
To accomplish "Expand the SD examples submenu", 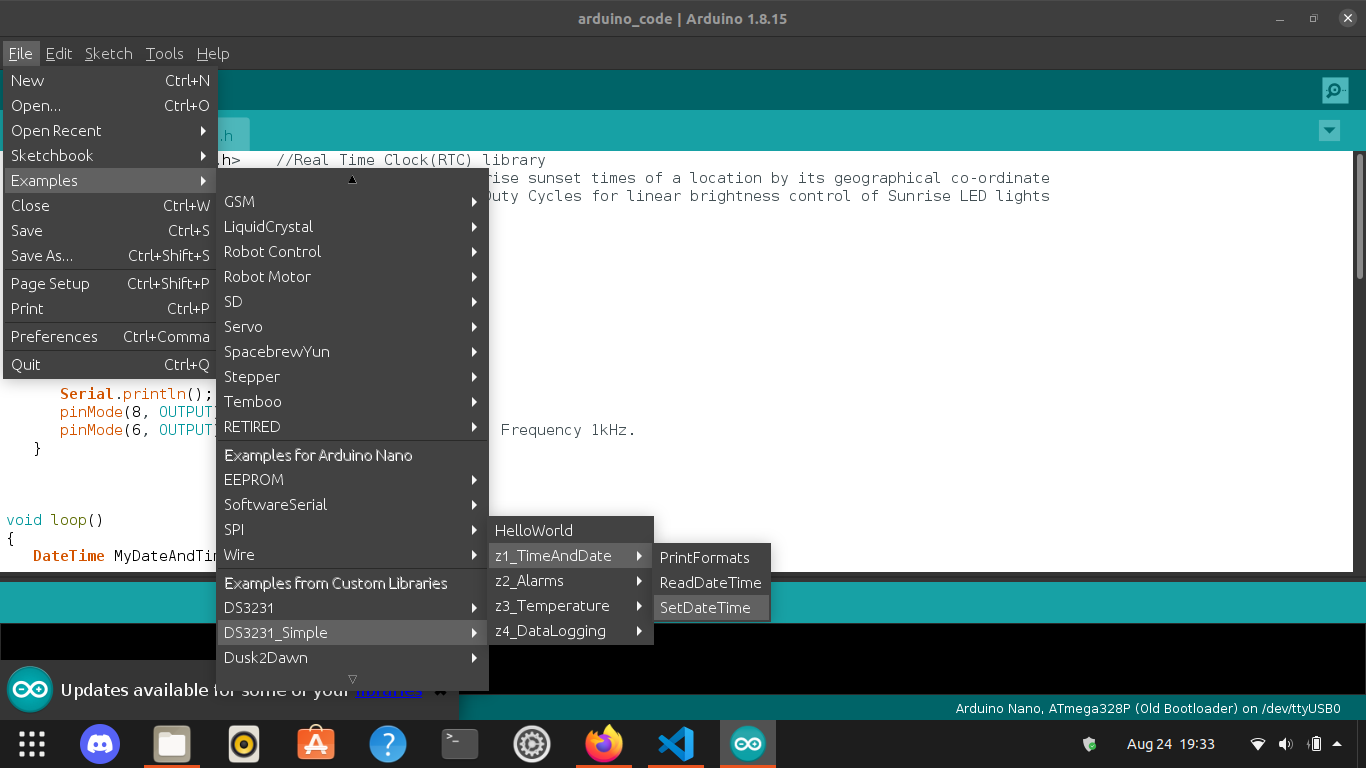I will (352, 302).
